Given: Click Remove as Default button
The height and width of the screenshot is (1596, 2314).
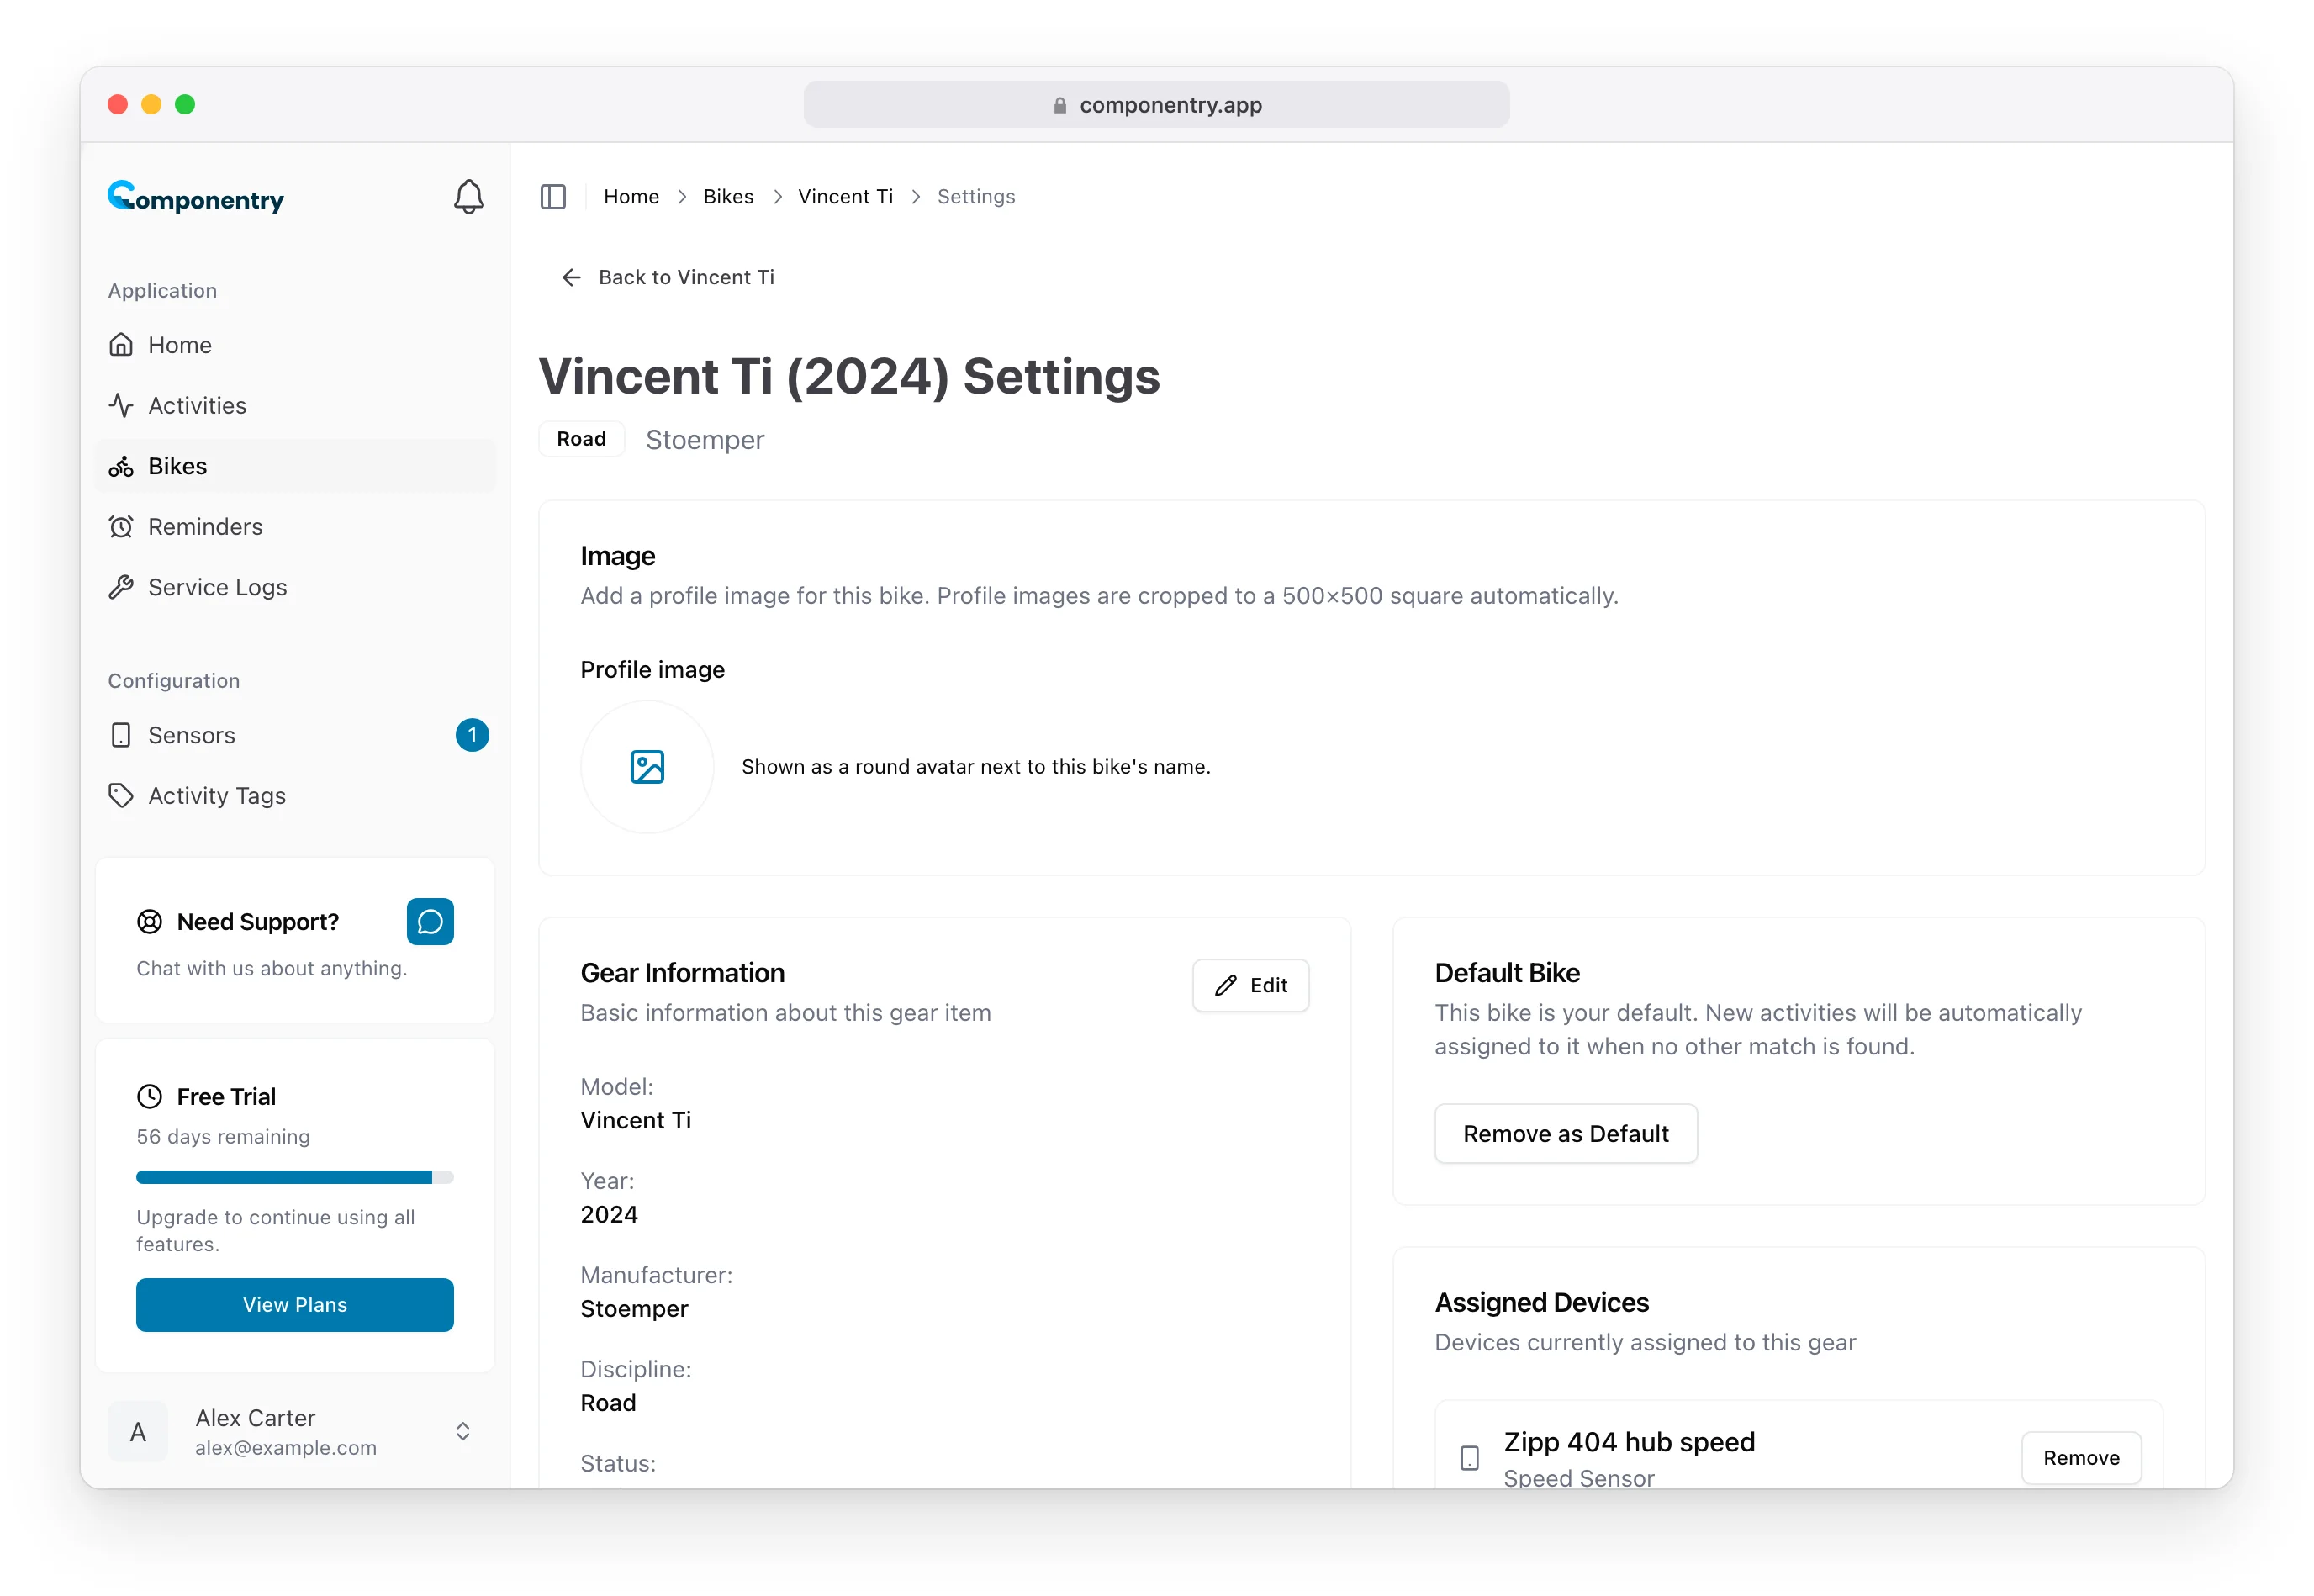Looking at the screenshot, I should click(1565, 1134).
